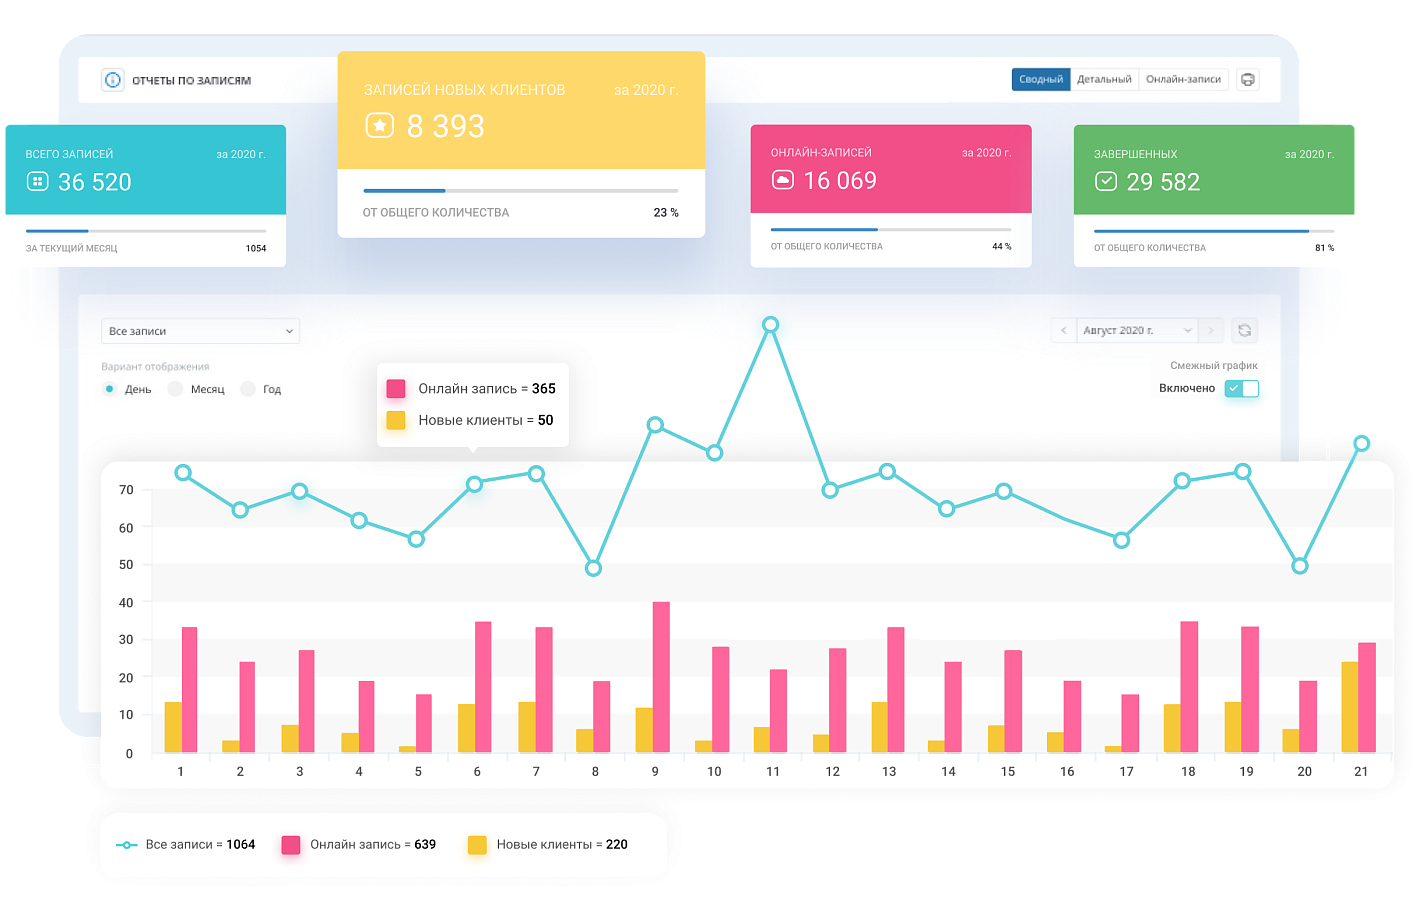The height and width of the screenshot is (900, 1423).
Task: Click the line chart point for day 8
Action: coord(593,568)
